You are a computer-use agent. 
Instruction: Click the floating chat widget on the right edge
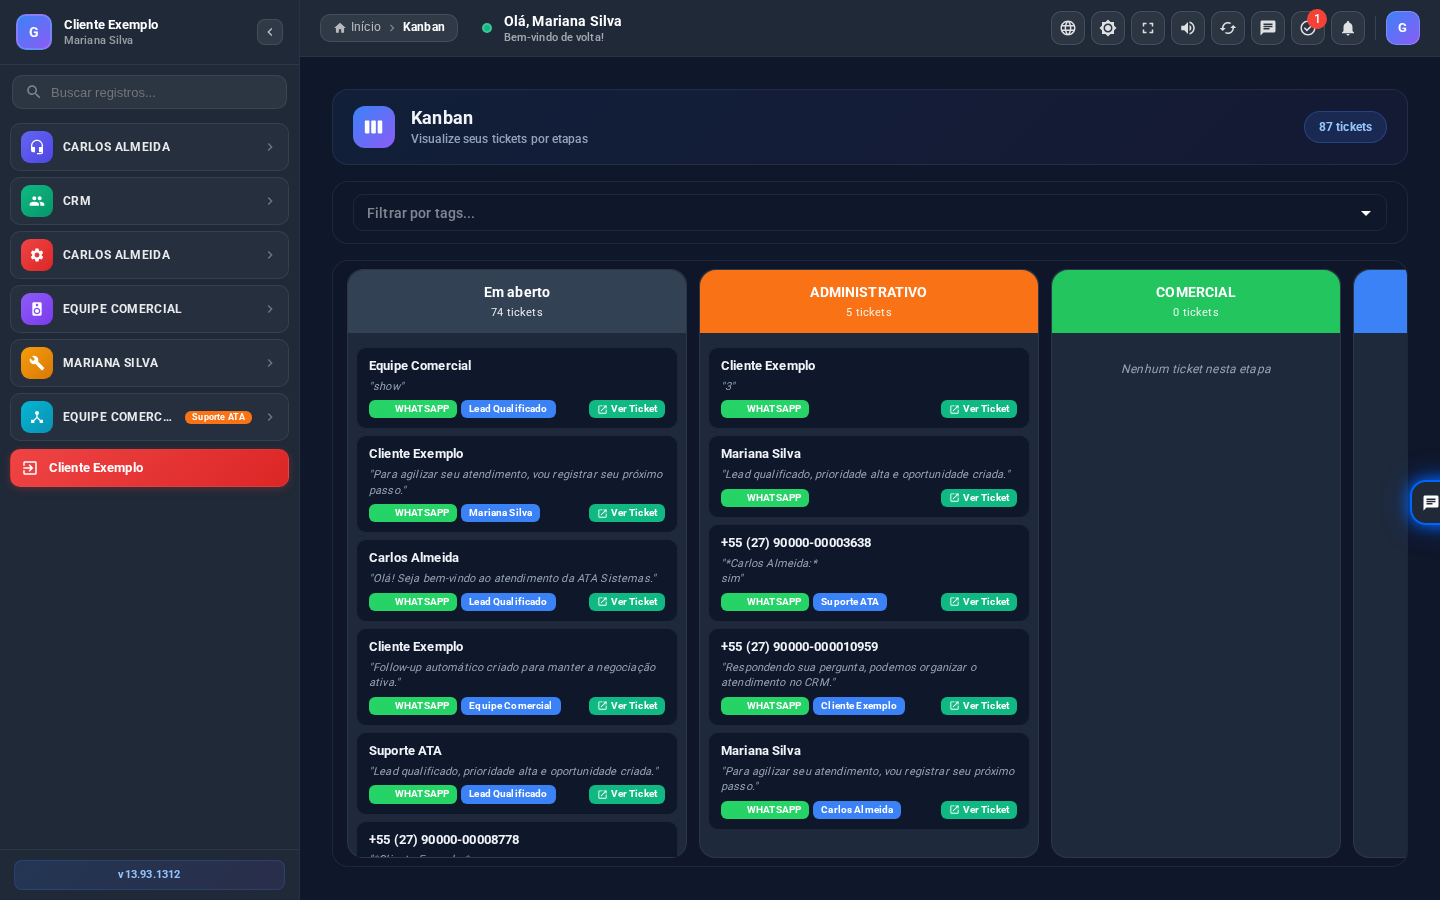[x=1428, y=502]
